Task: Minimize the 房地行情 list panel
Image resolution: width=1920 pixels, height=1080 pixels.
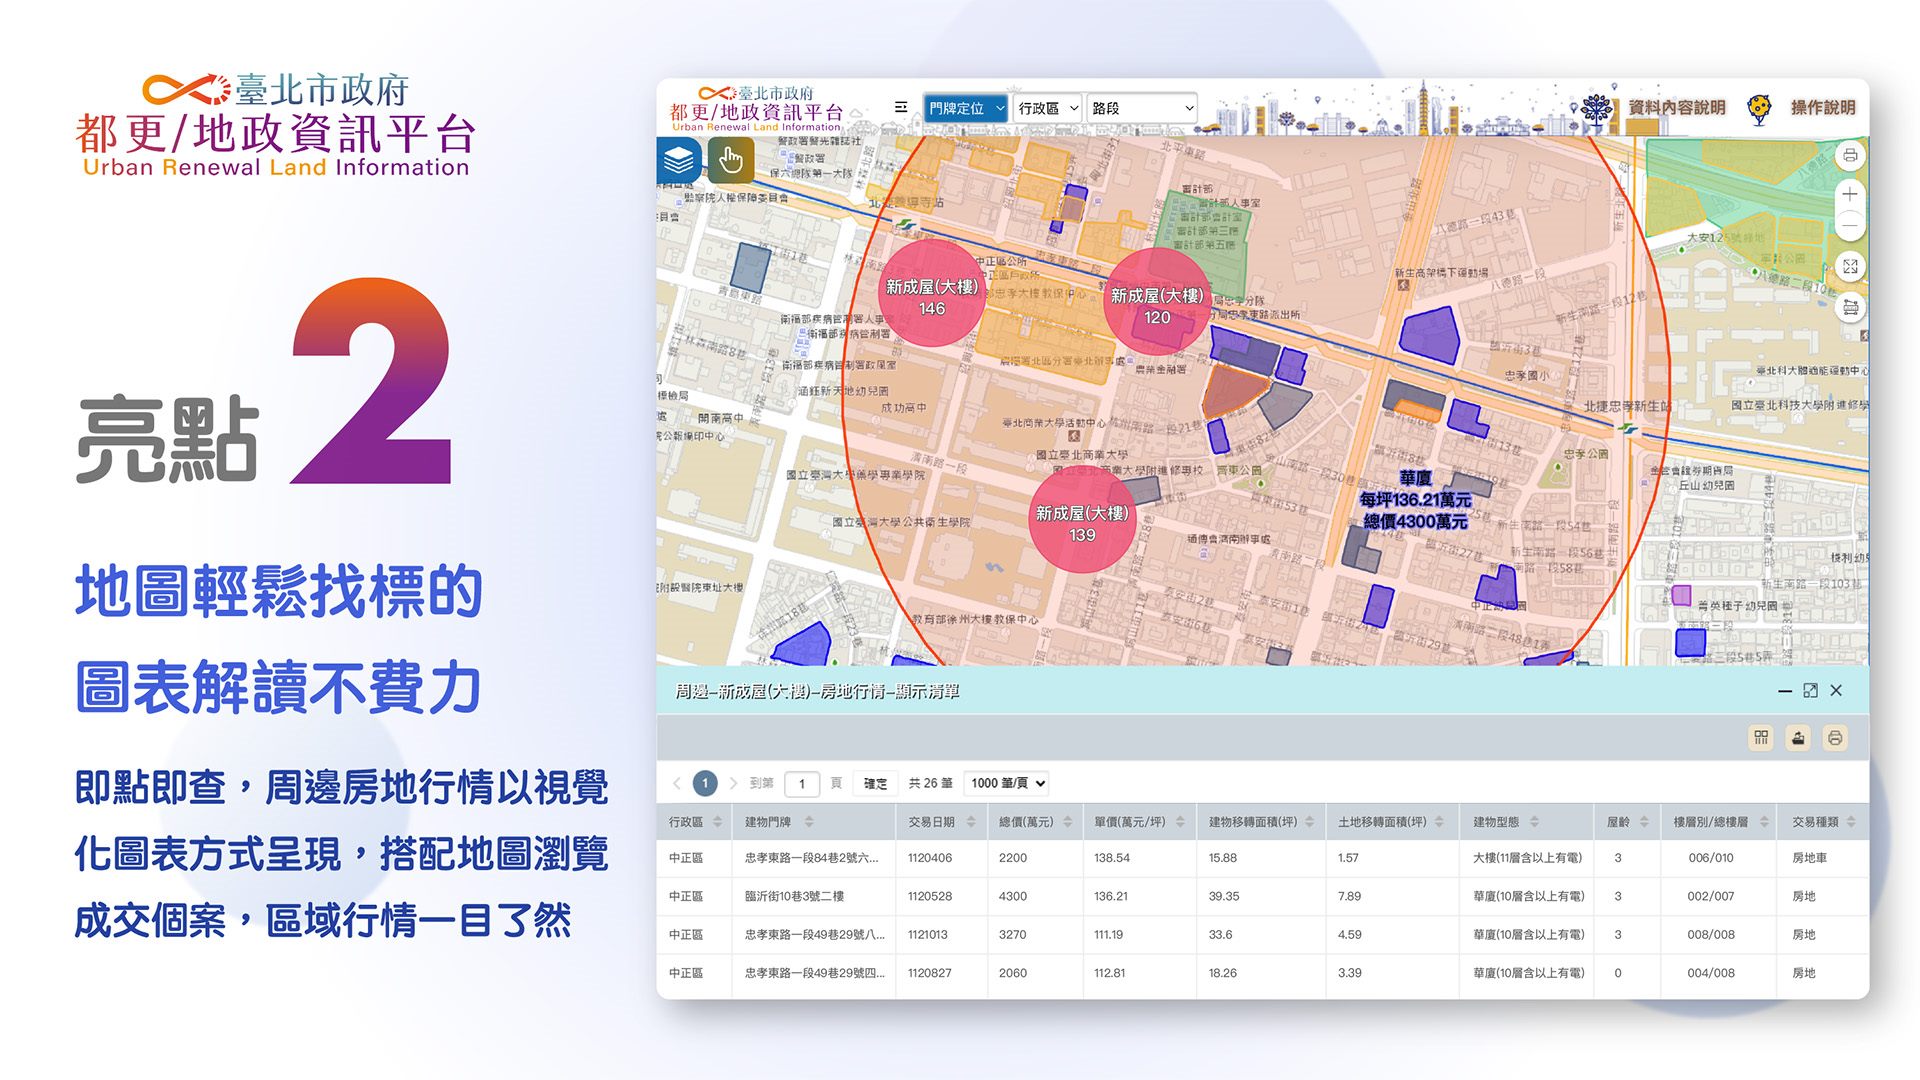Action: 1784,691
